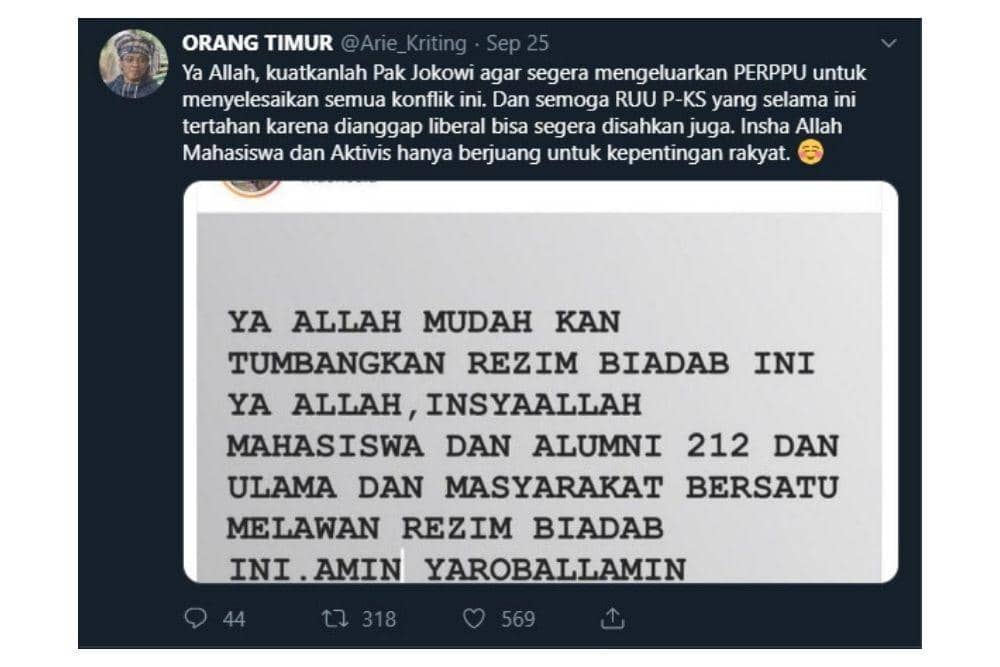Image resolution: width=1000 pixels, height=667 pixels.
Task: Click the 569 likes count
Action: coord(518,619)
